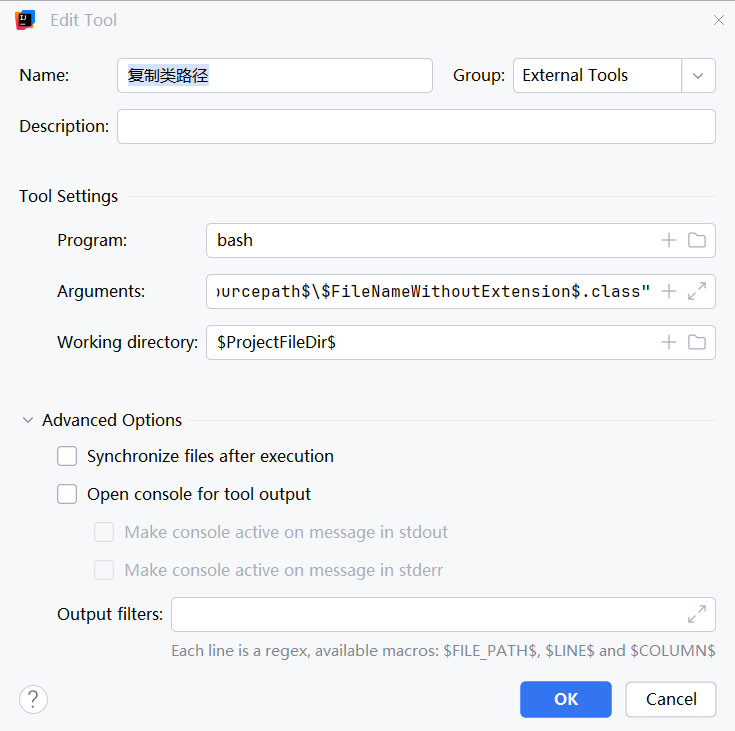Viewport: 735px width, 731px height.
Task: Focus the Description input field
Action: (416, 127)
